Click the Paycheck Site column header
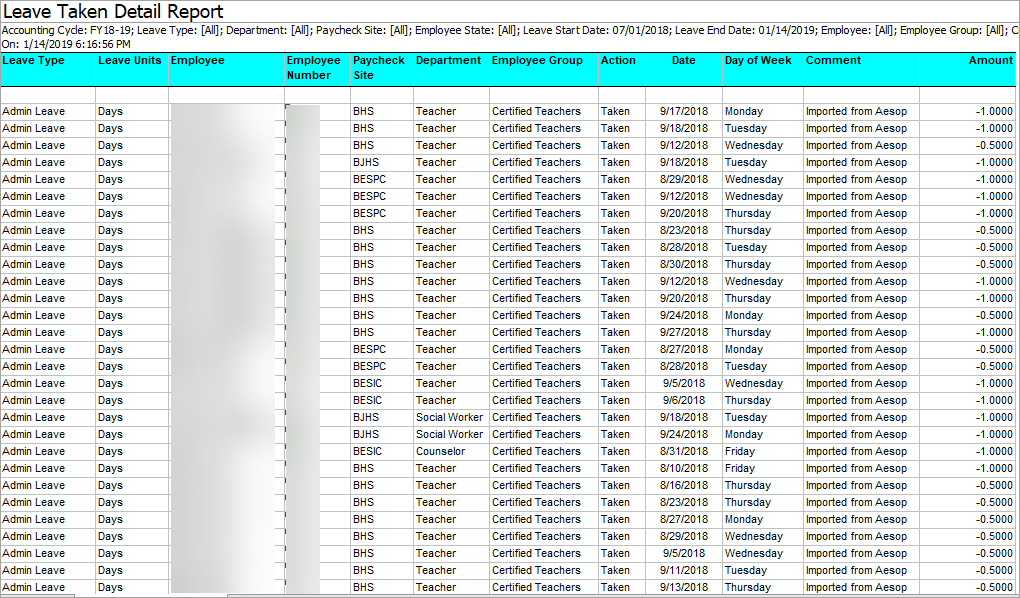 (x=381, y=68)
